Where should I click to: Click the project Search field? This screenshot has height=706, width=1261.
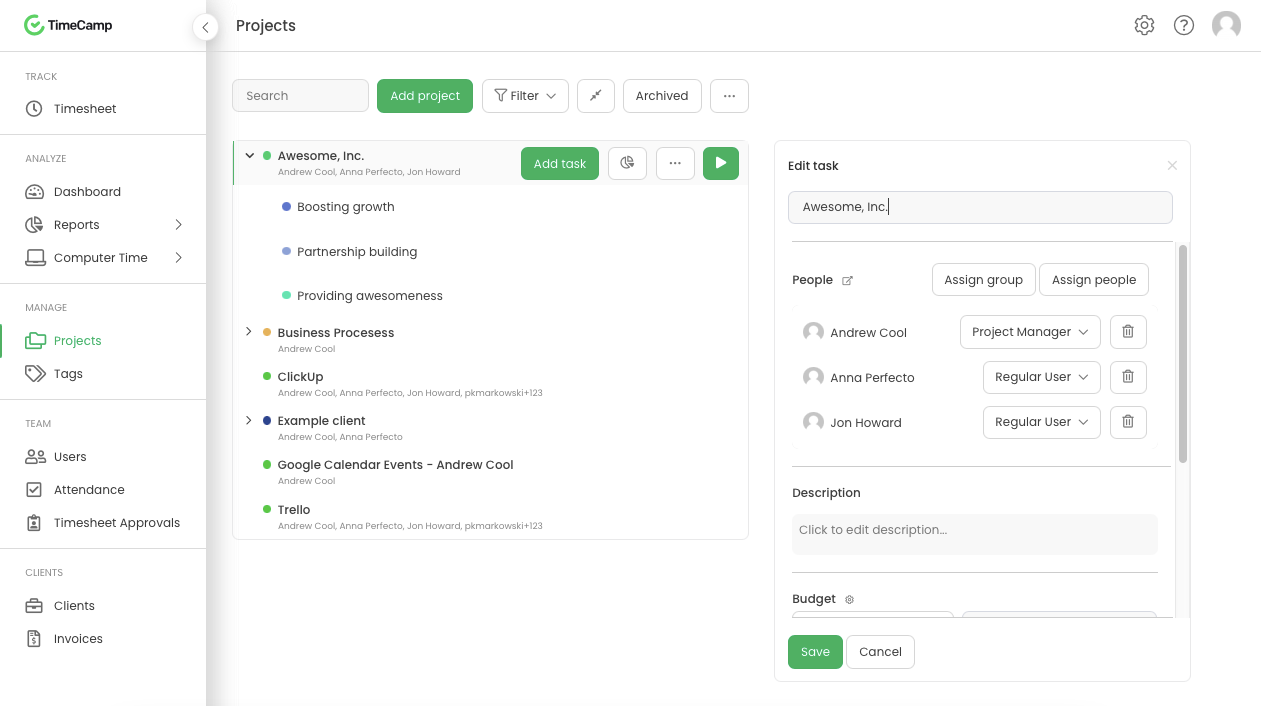click(x=300, y=96)
